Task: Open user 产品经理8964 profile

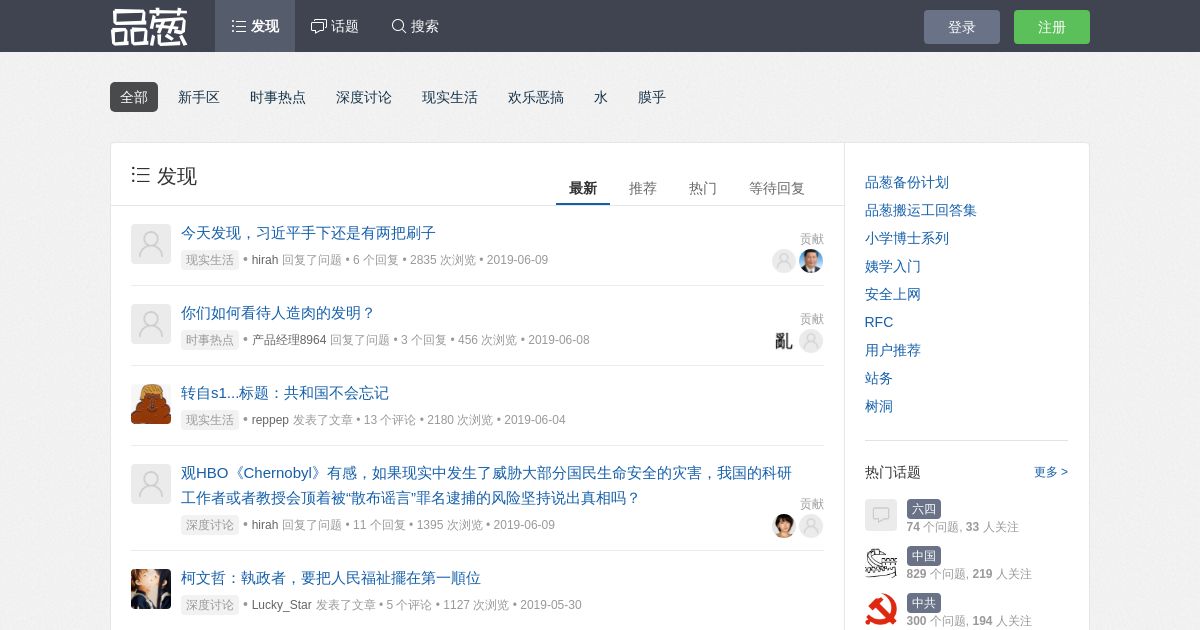Action: tap(289, 340)
